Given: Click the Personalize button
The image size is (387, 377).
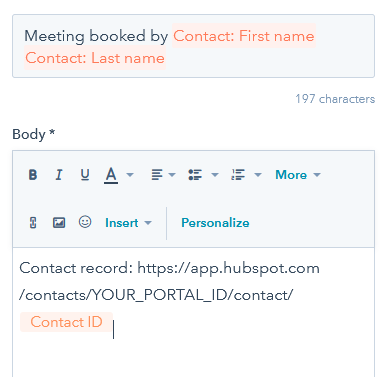Looking at the screenshot, I should (x=215, y=223).
